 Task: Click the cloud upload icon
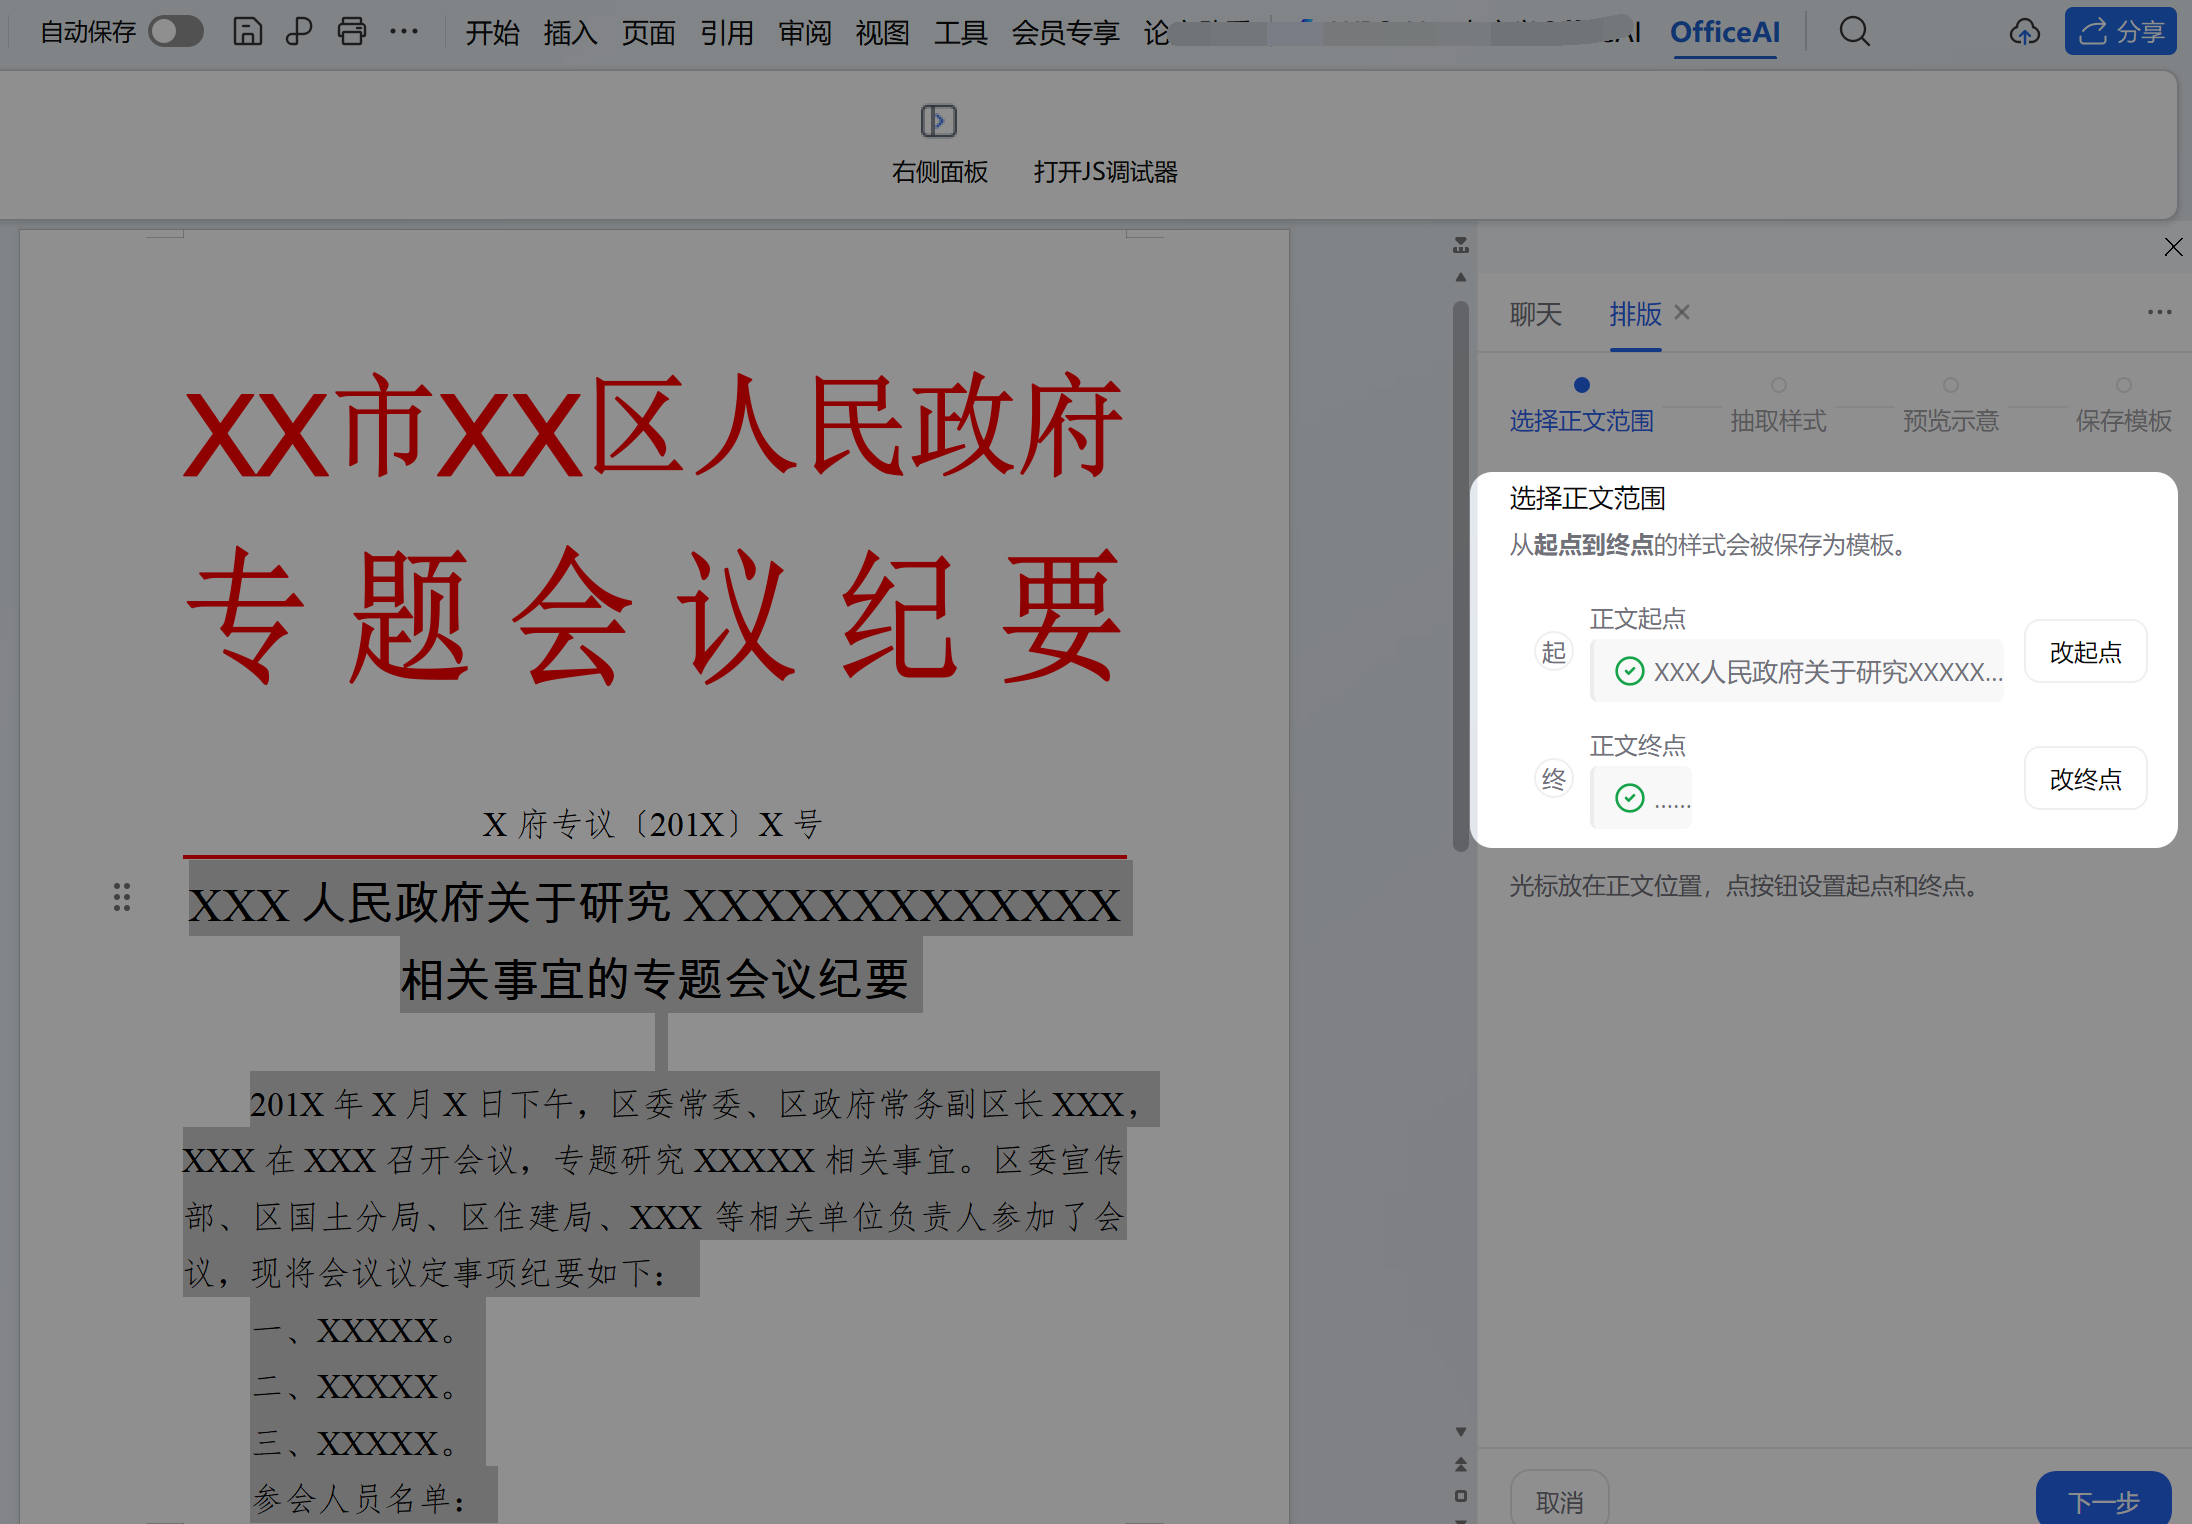pyautogui.click(x=2025, y=32)
